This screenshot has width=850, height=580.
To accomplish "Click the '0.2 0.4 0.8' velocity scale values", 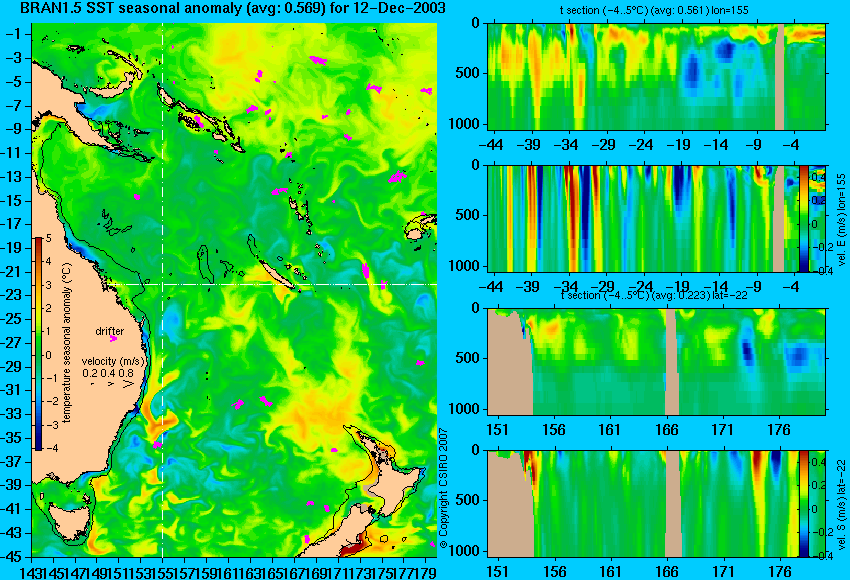I will (x=108, y=373).
